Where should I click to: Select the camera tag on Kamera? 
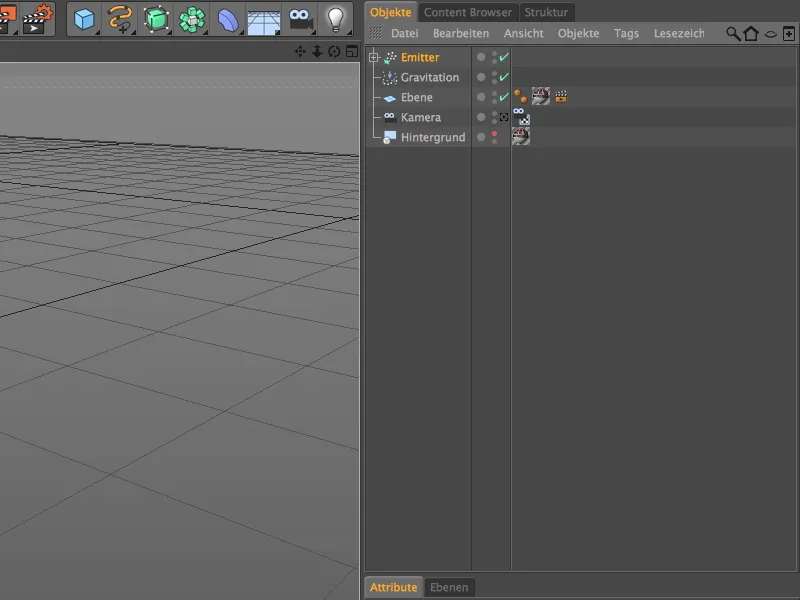(522, 117)
